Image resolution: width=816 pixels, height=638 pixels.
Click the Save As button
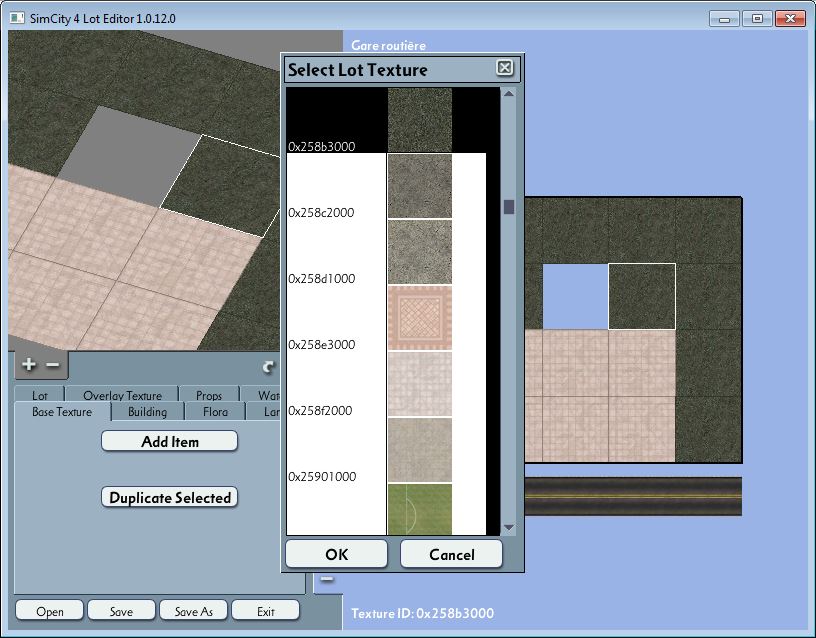tap(194, 611)
